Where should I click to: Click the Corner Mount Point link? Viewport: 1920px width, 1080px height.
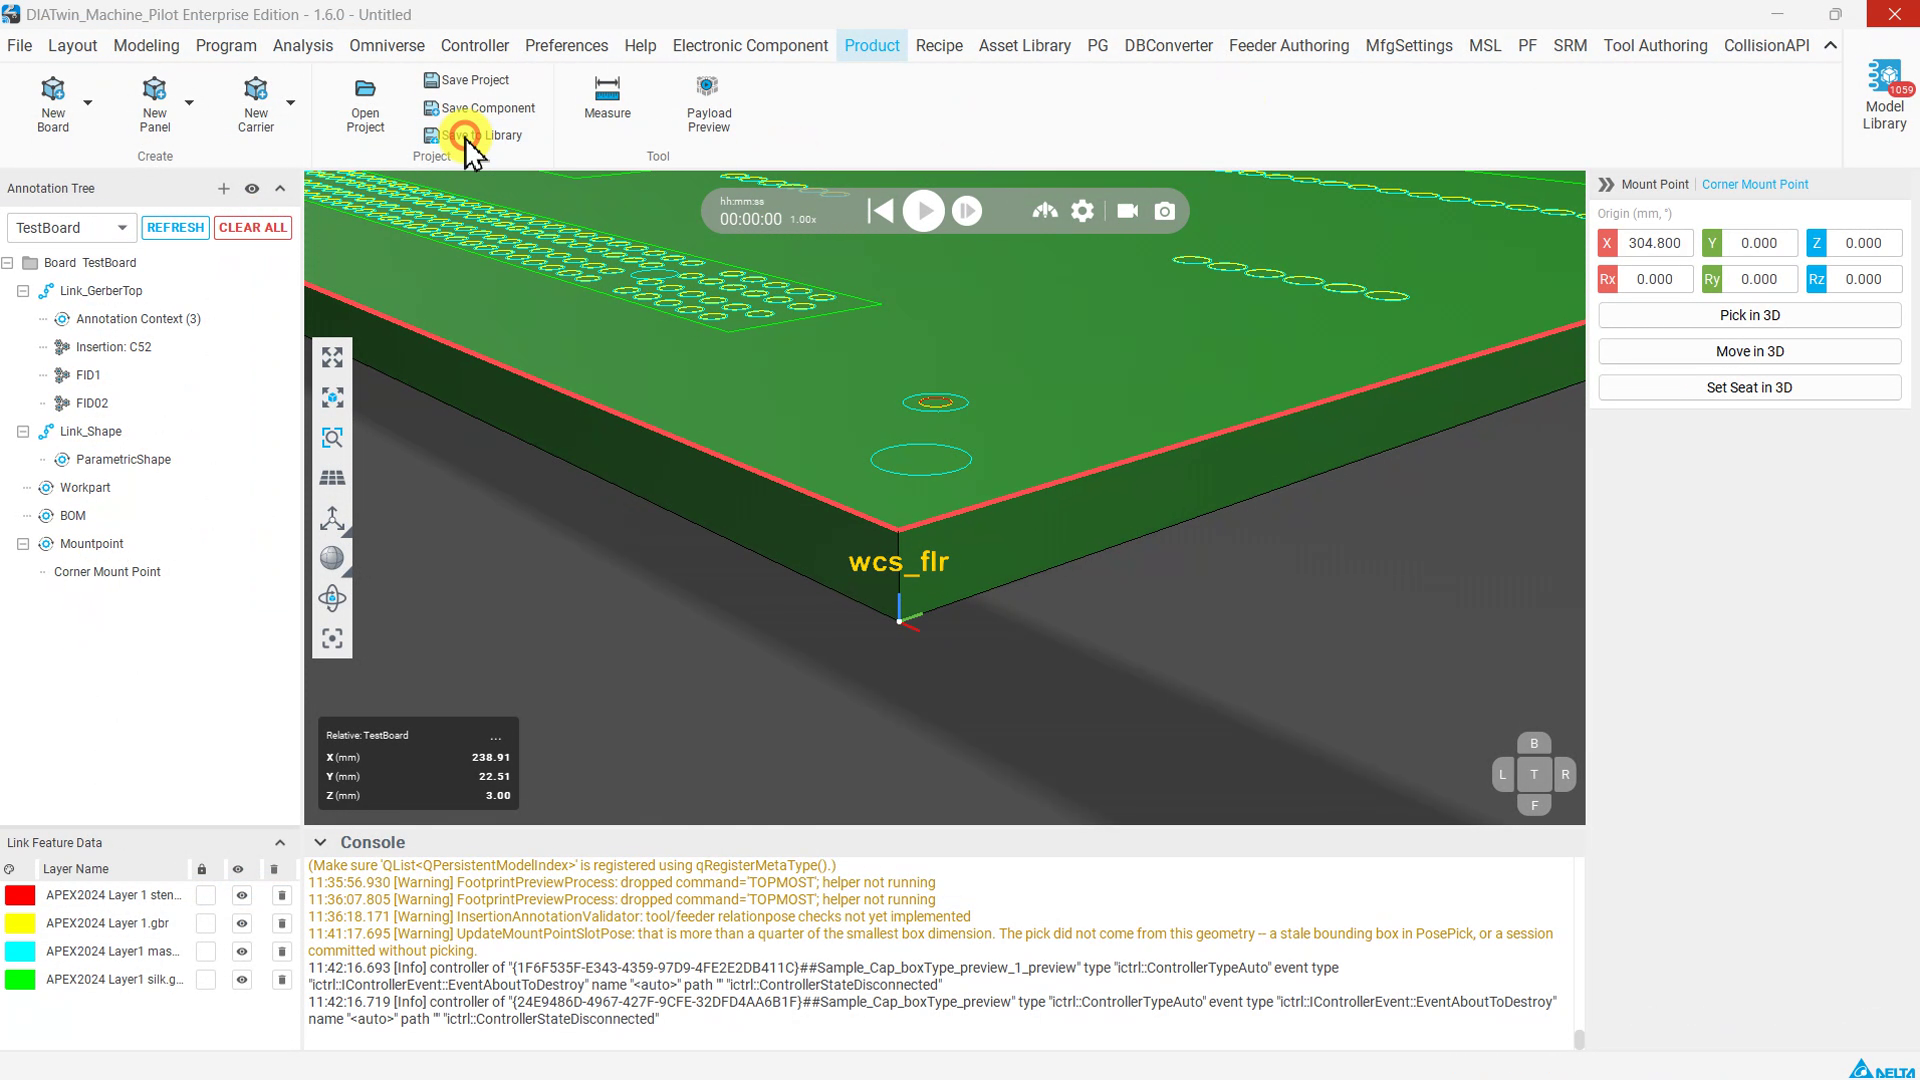click(x=1755, y=184)
